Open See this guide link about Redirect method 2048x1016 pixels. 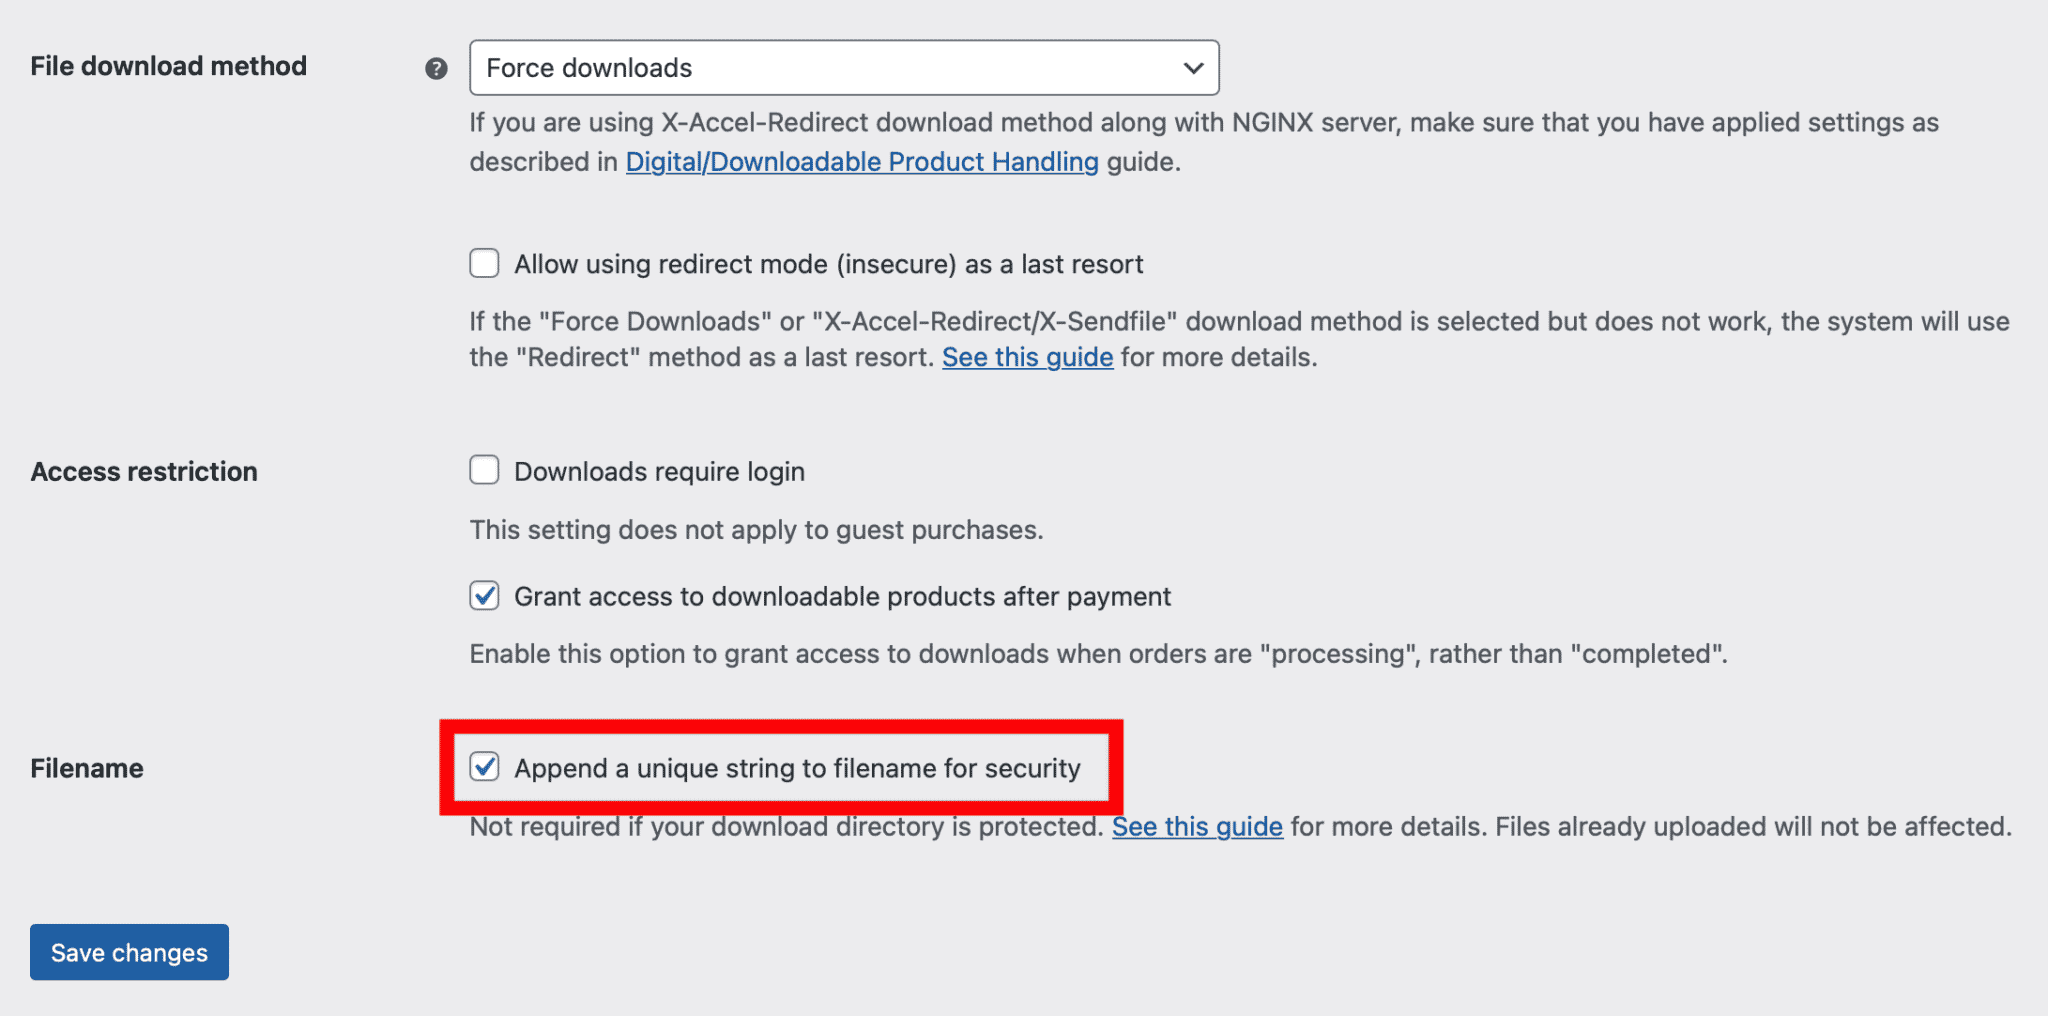(1027, 357)
